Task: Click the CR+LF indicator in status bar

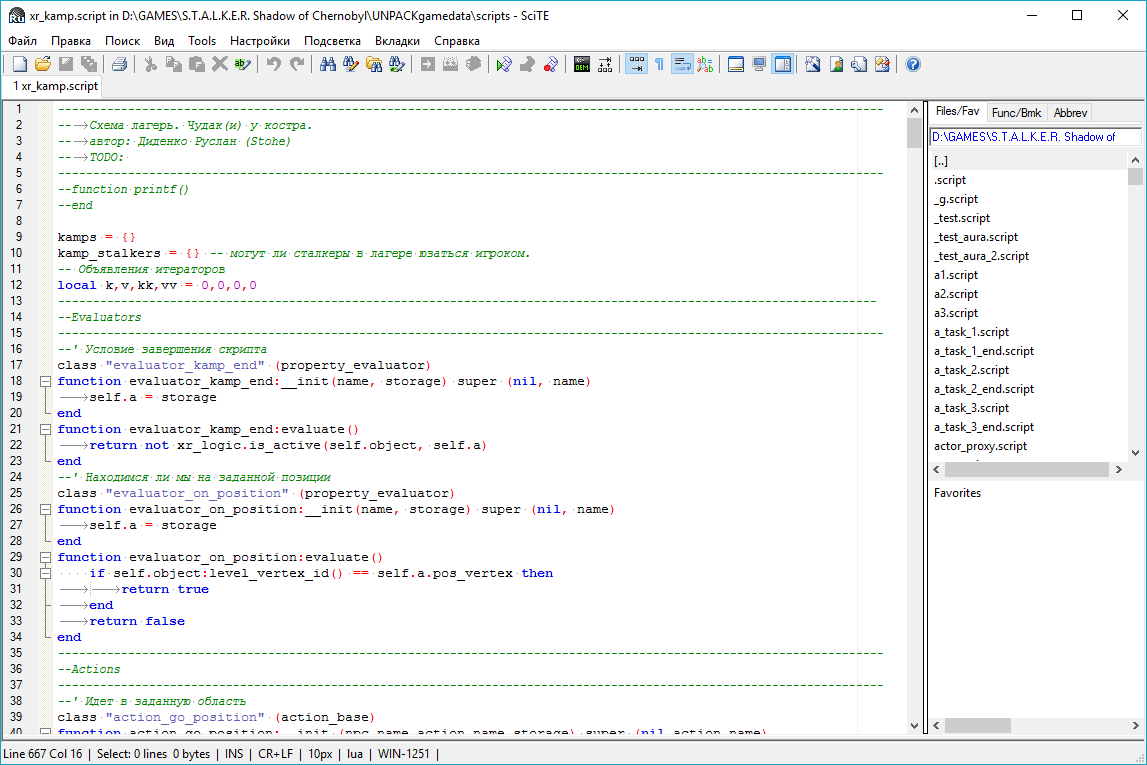Action: [x=275, y=754]
